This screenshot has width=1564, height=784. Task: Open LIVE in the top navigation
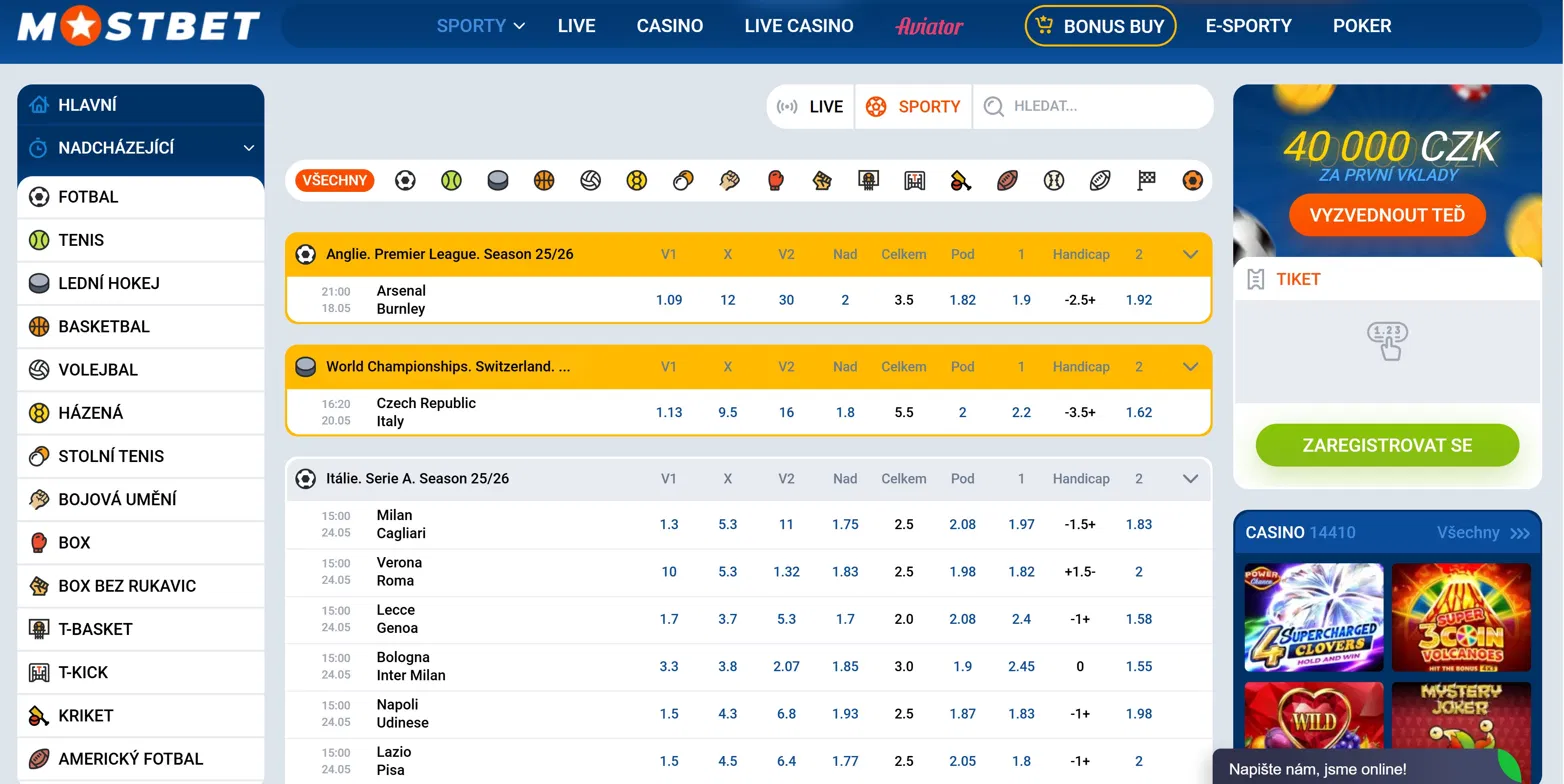[577, 26]
